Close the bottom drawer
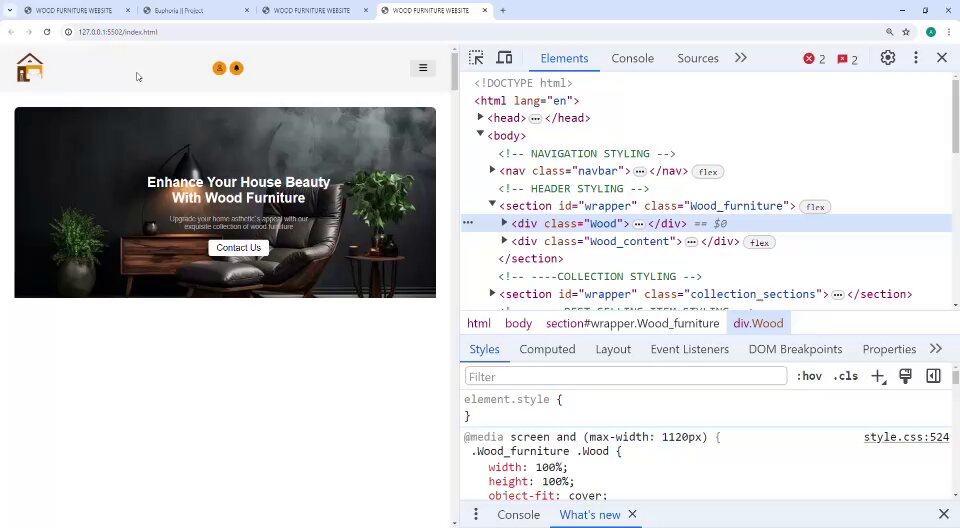The height and width of the screenshot is (528, 960). (x=943, y=514)
